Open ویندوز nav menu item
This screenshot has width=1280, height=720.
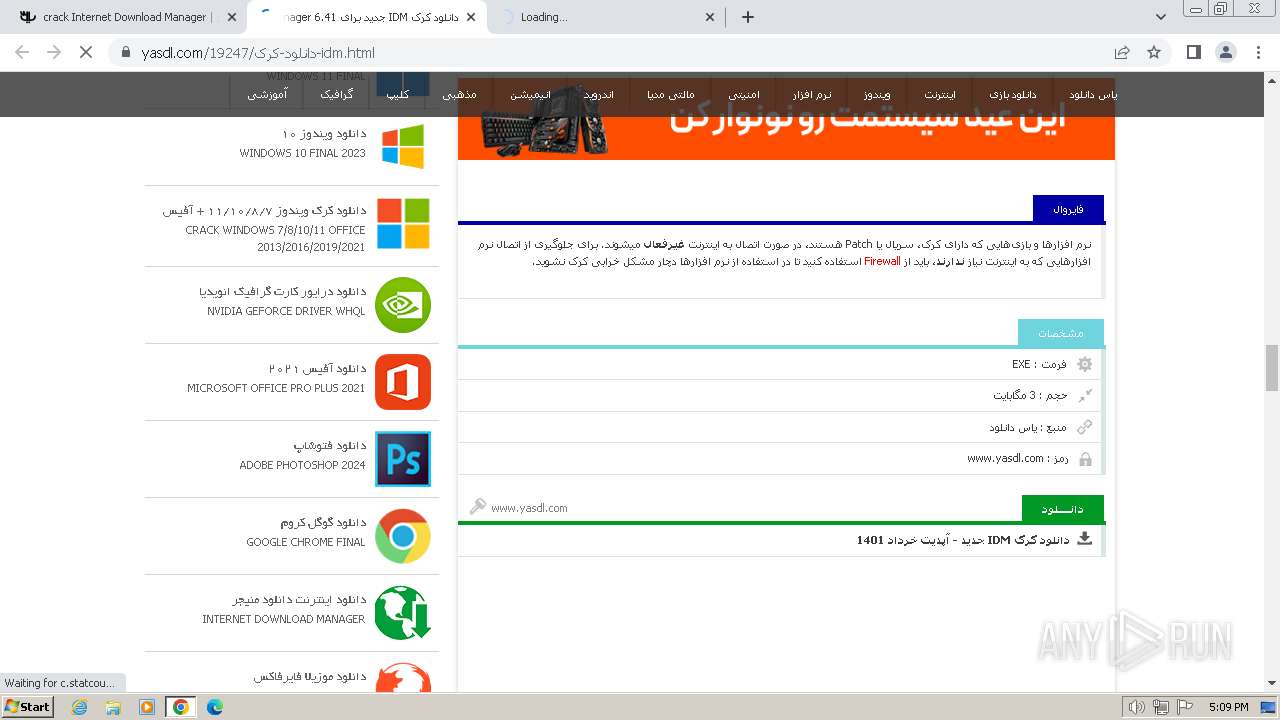(x=877, y=95)
